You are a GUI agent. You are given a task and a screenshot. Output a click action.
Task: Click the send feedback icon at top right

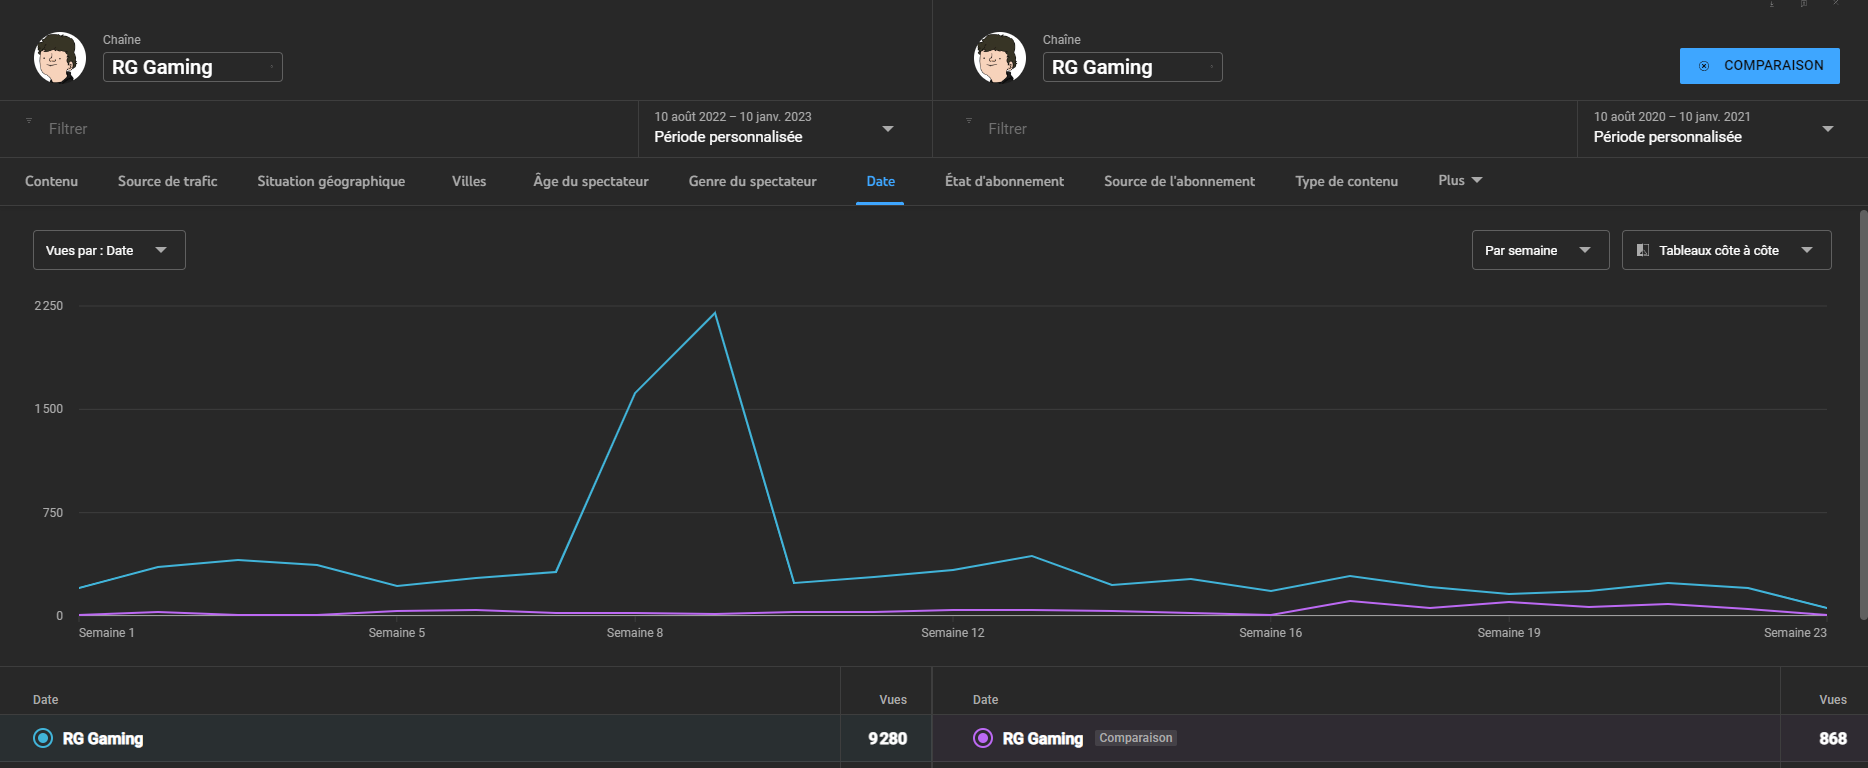coord(1804,4)
